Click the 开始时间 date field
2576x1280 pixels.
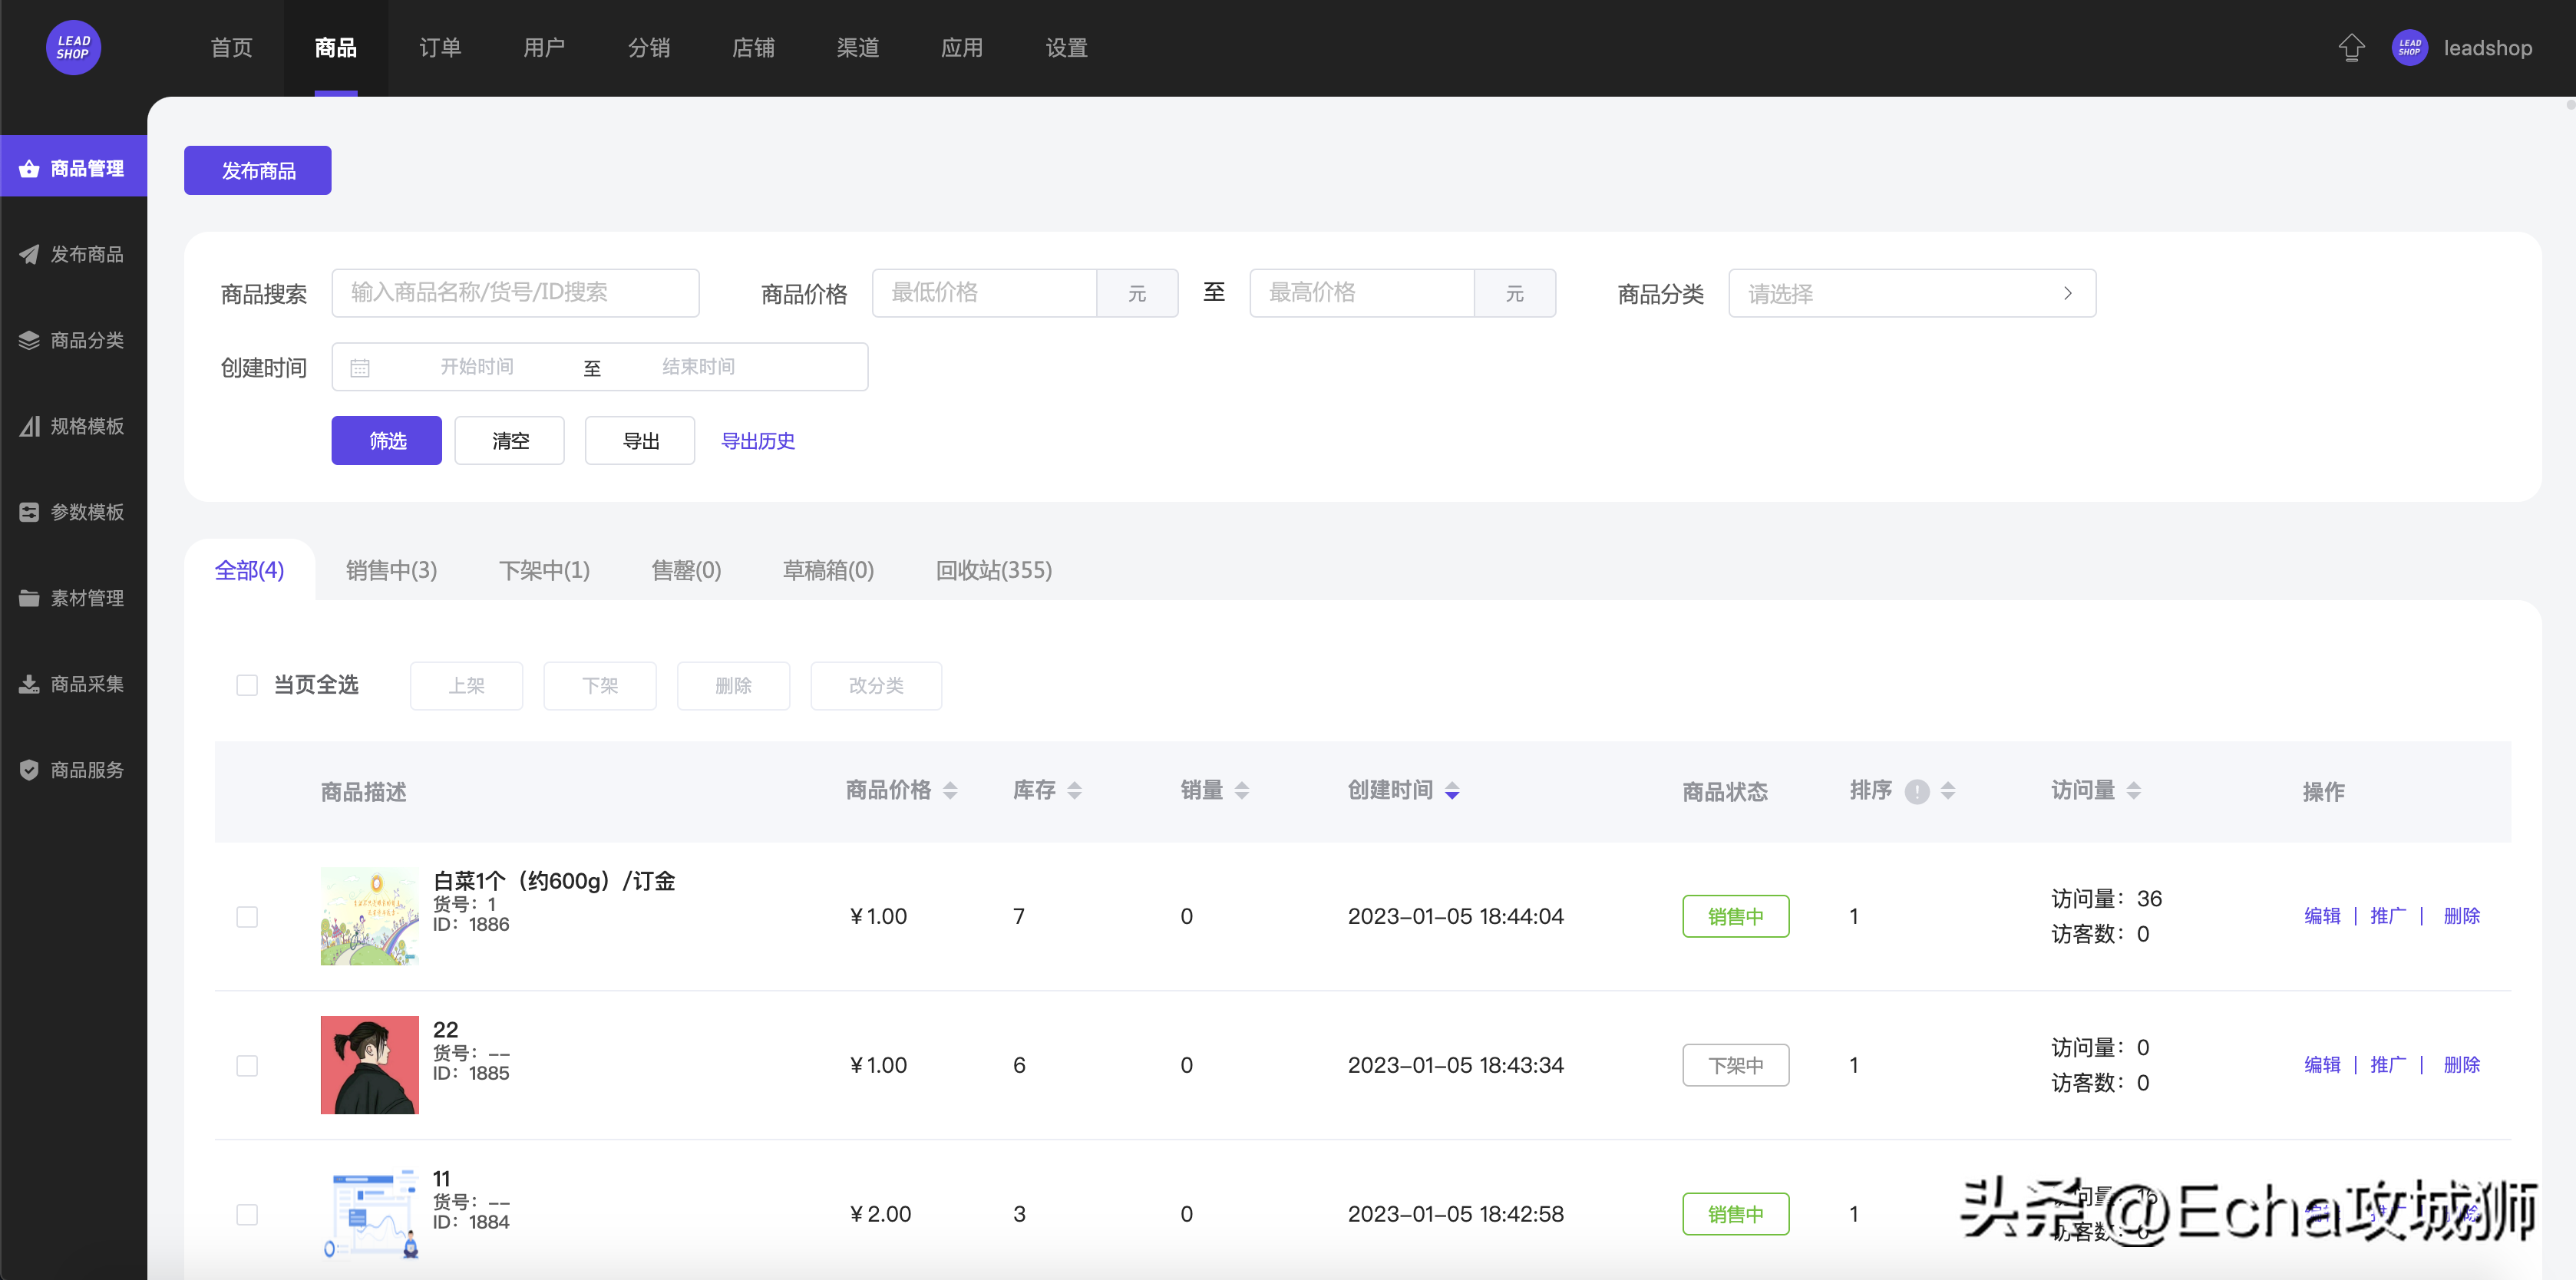(x=477, y=367)
